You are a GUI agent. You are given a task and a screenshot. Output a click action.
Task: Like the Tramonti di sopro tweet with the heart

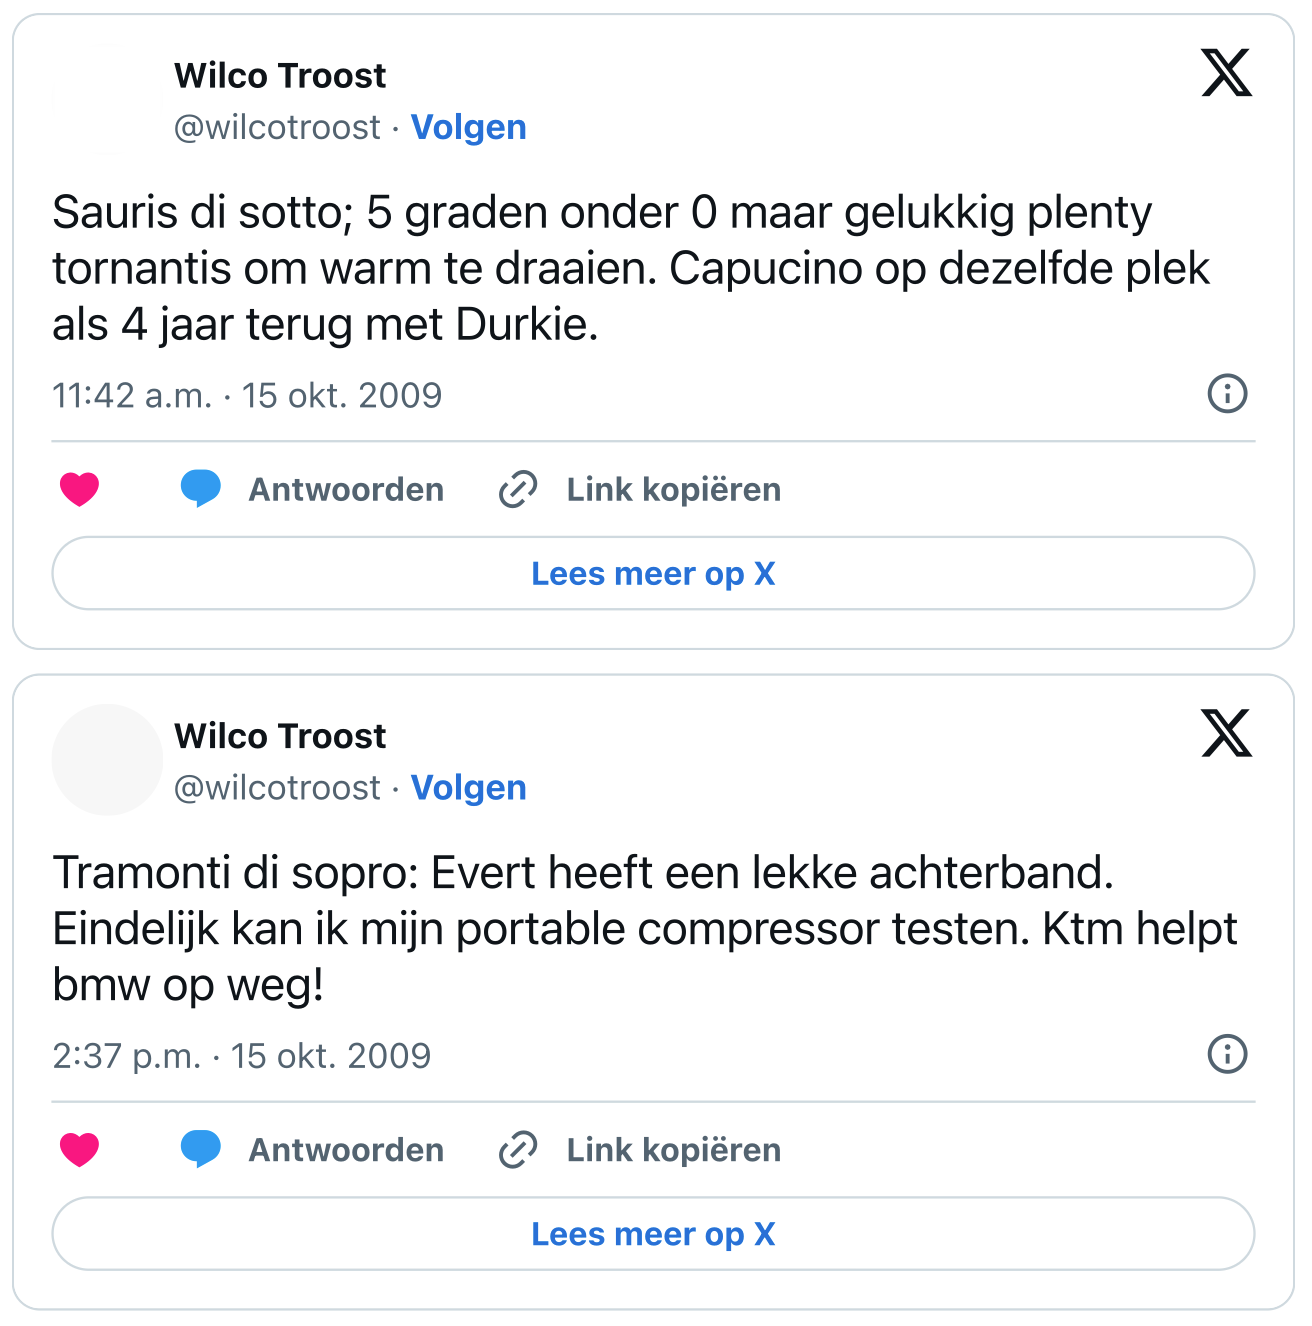80,1149
